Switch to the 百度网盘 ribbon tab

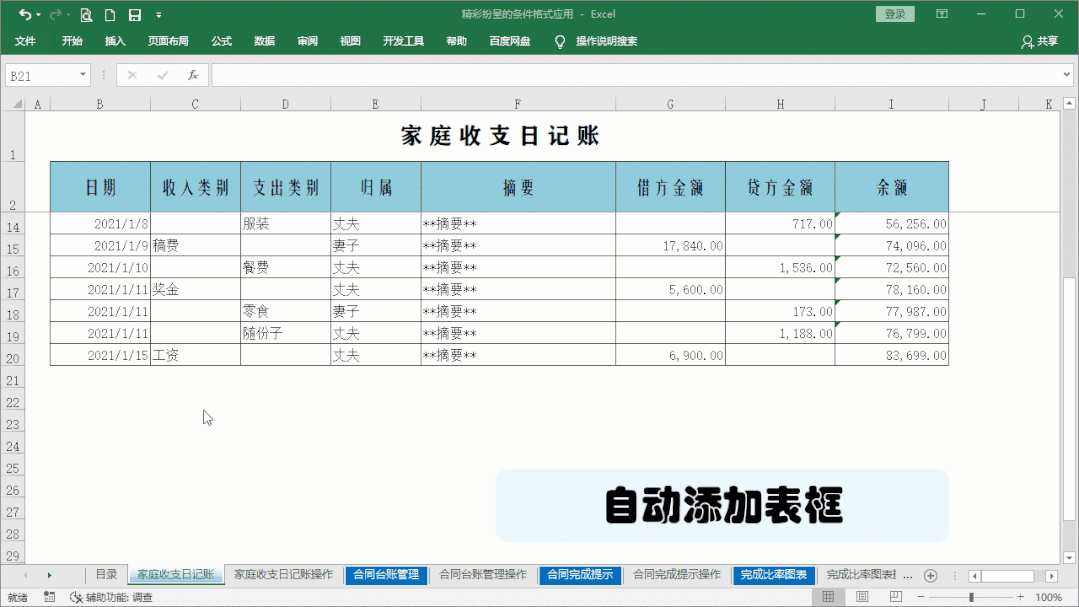(x=510, y=41)
